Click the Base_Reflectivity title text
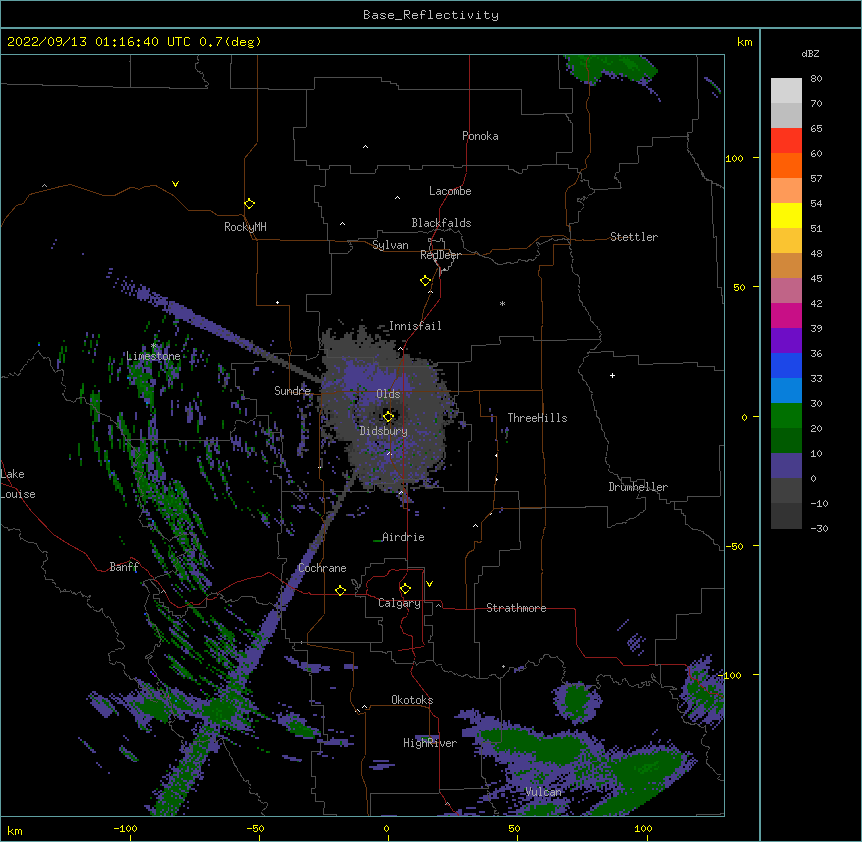The height and width of the screenshot is (842, 862). (431, 15)
